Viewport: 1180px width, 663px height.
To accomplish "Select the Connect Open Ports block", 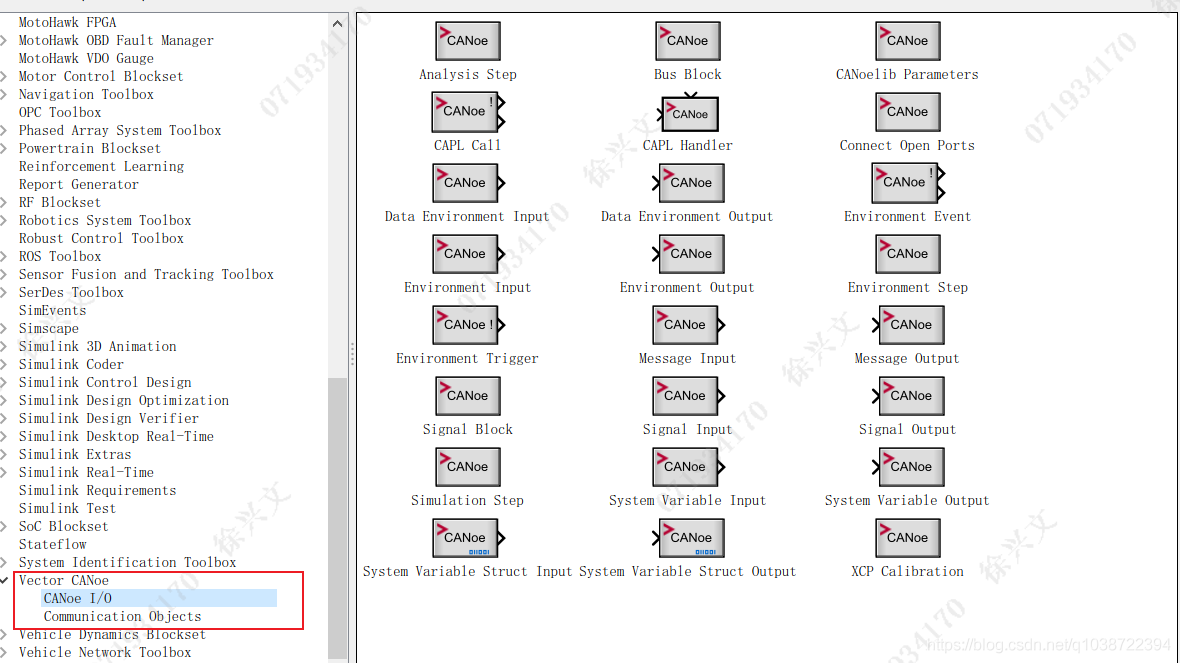I will point(907,111).
